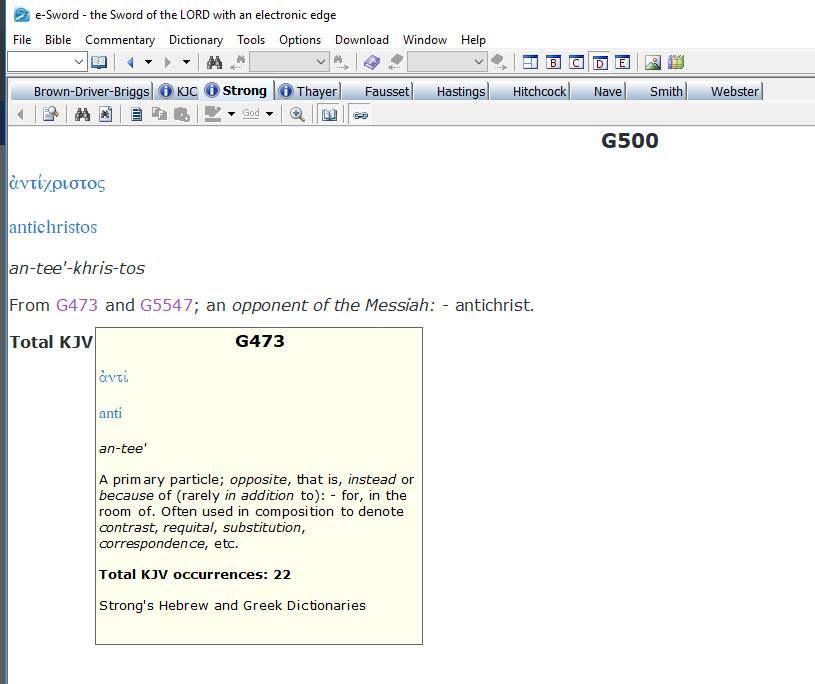
Task: Open the Window menu
Action: [x=425, y=40]
